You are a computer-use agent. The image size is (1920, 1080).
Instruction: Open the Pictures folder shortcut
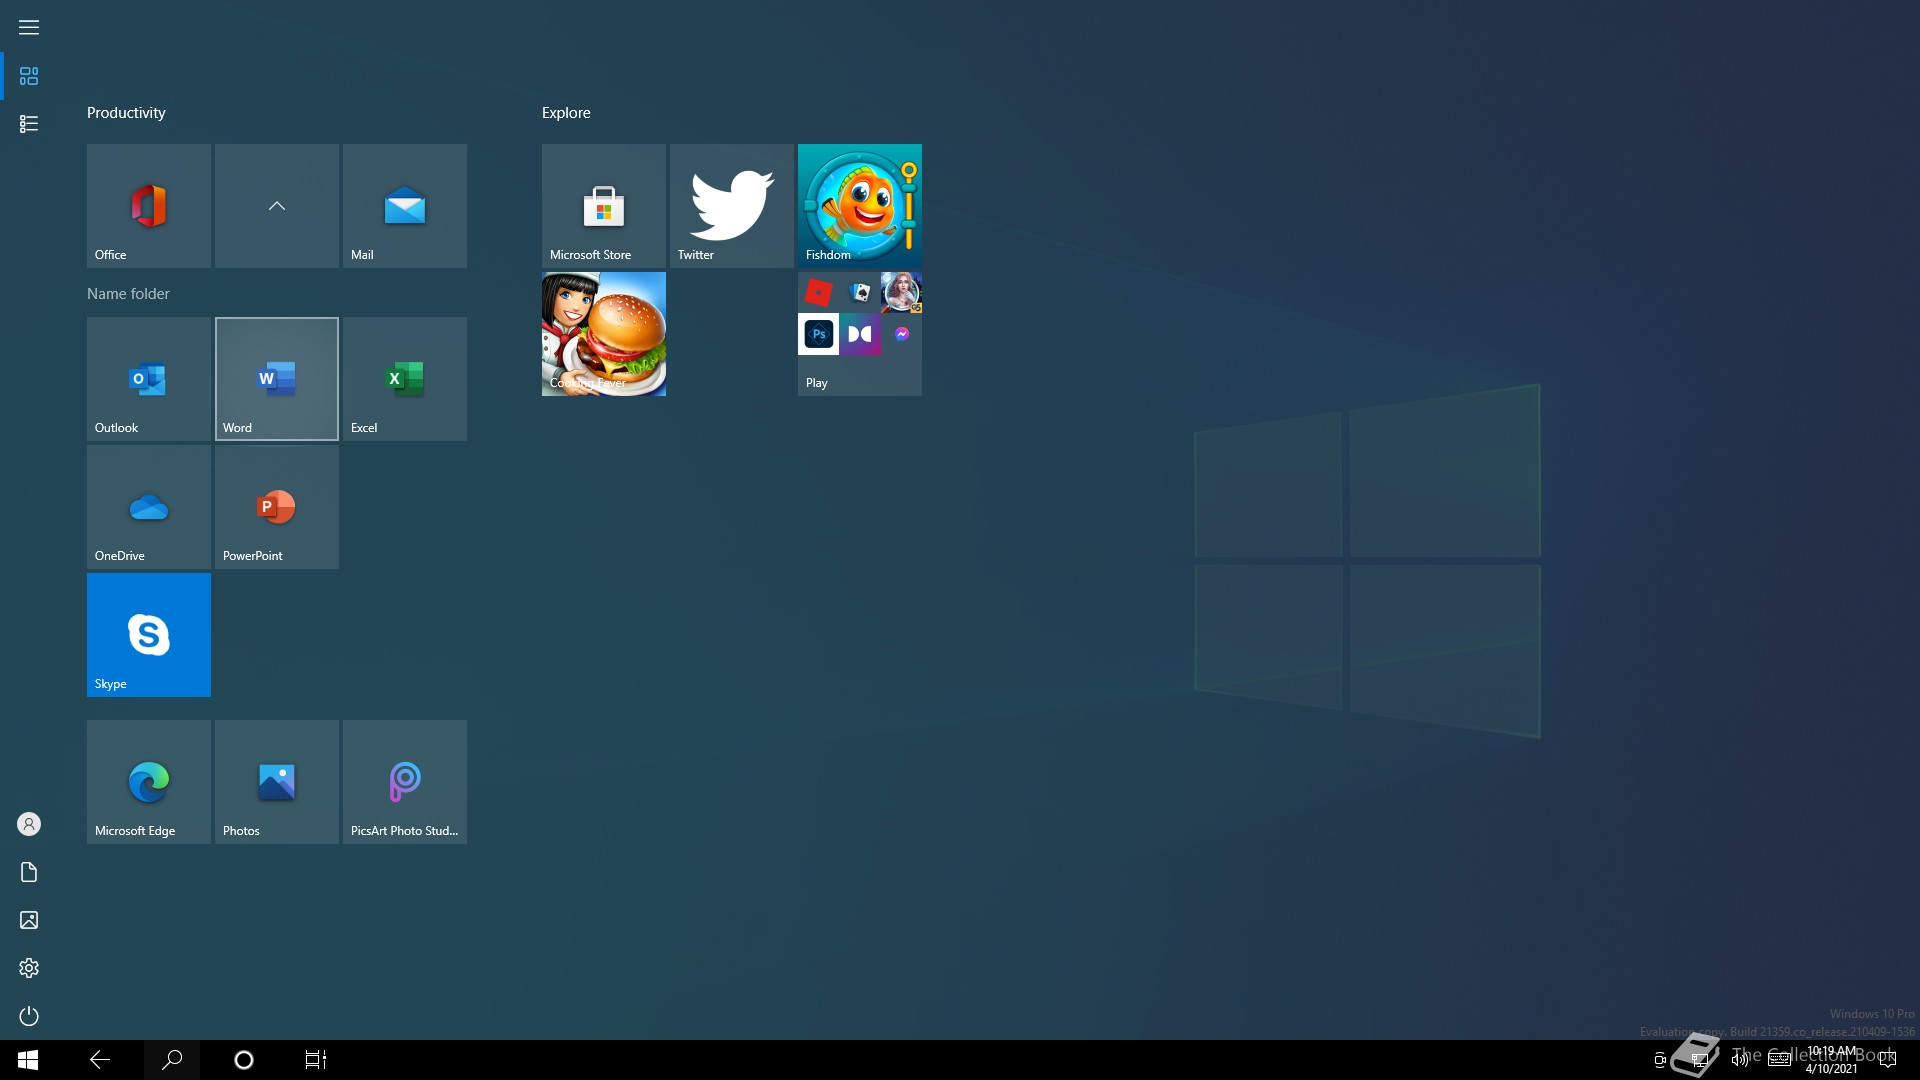point(29,920)
